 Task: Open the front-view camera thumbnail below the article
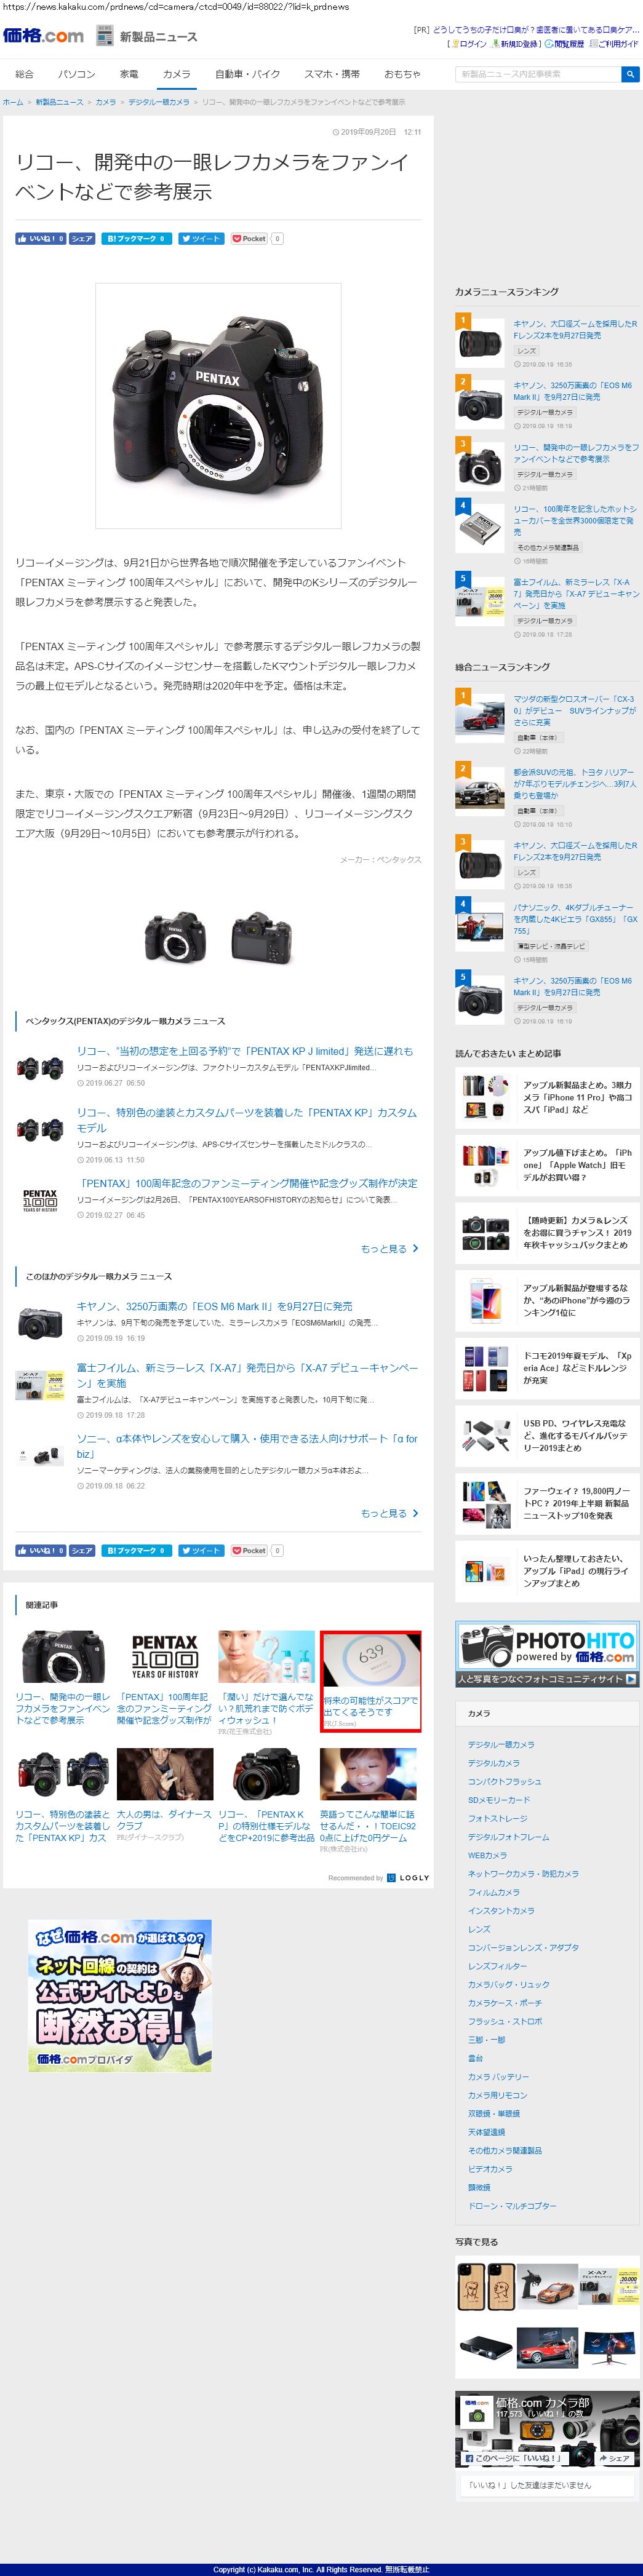tap(175, 937)
